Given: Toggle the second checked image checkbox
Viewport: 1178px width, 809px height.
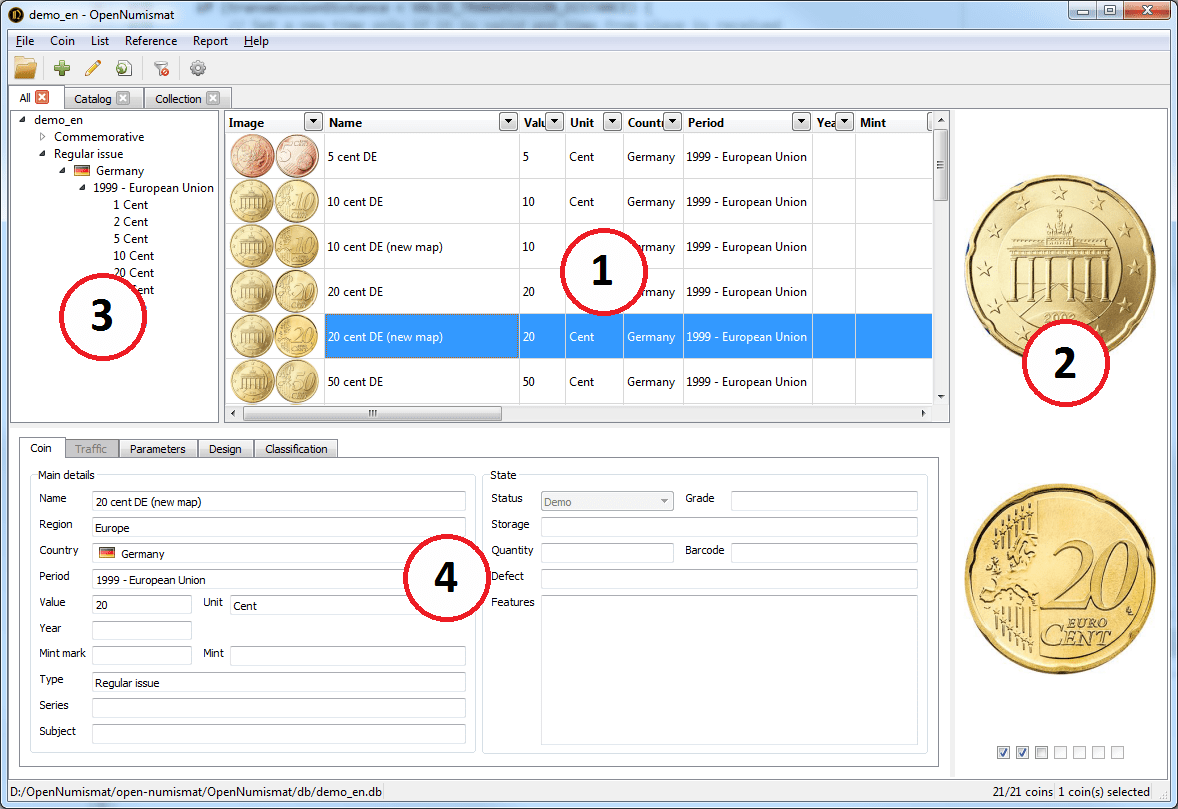Looking at the screenshot, I should pos(1022,753).
